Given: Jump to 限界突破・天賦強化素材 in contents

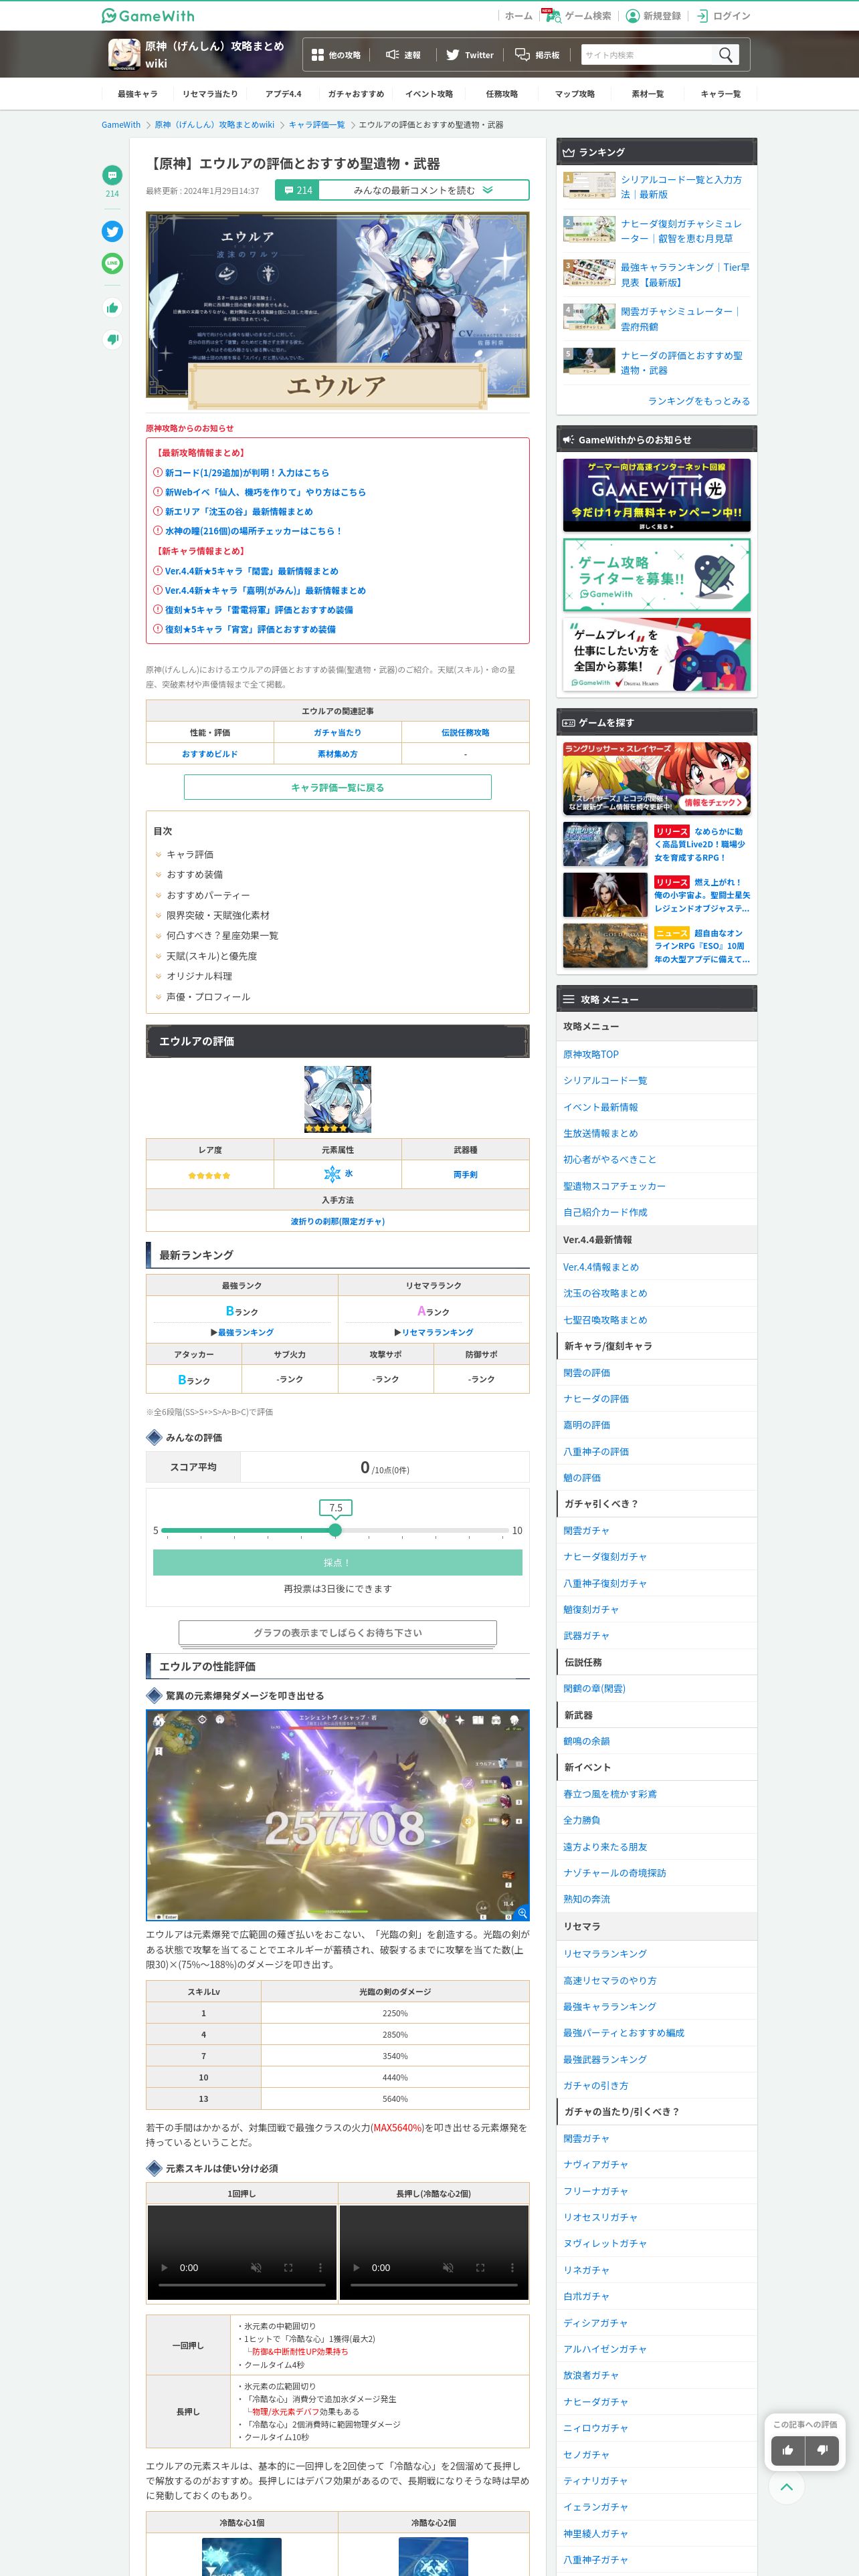Looking at the screenshot, I should (217, 915).
